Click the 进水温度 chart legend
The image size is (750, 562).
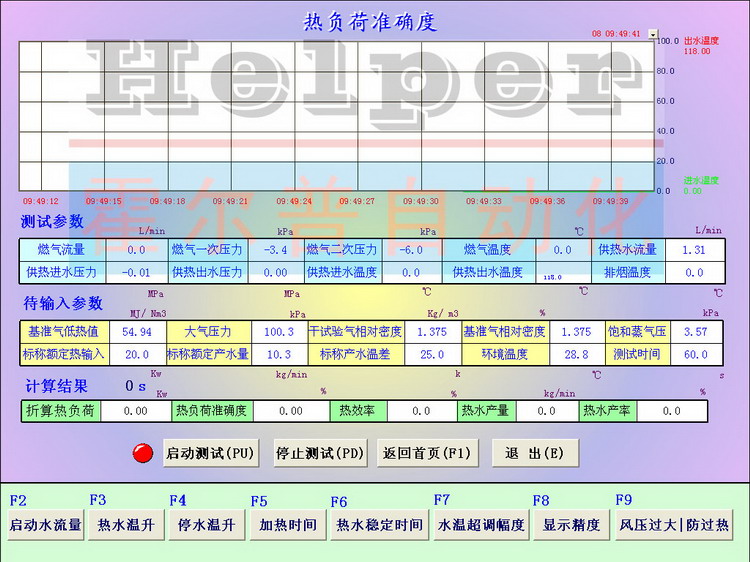(701, 180)
